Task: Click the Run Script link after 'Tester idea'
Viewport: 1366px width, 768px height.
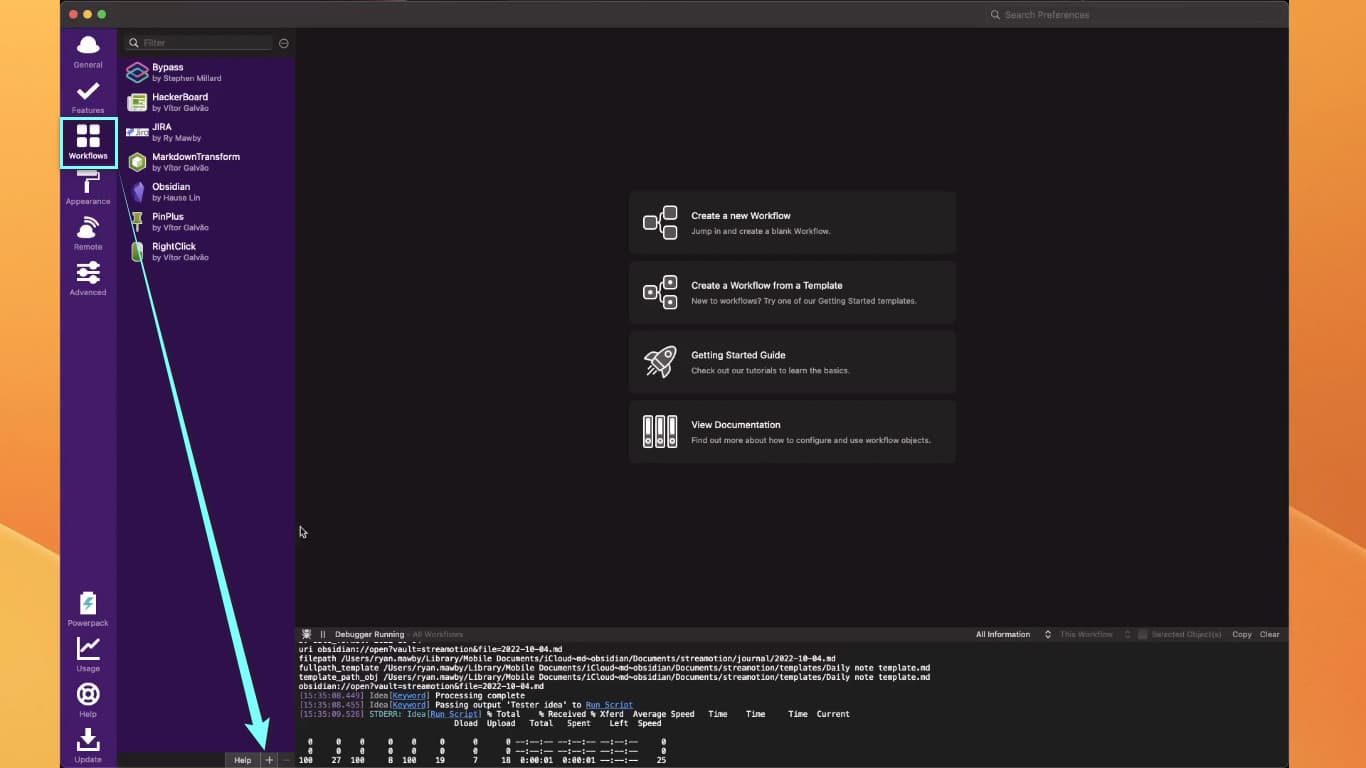Action: [609, 705]
